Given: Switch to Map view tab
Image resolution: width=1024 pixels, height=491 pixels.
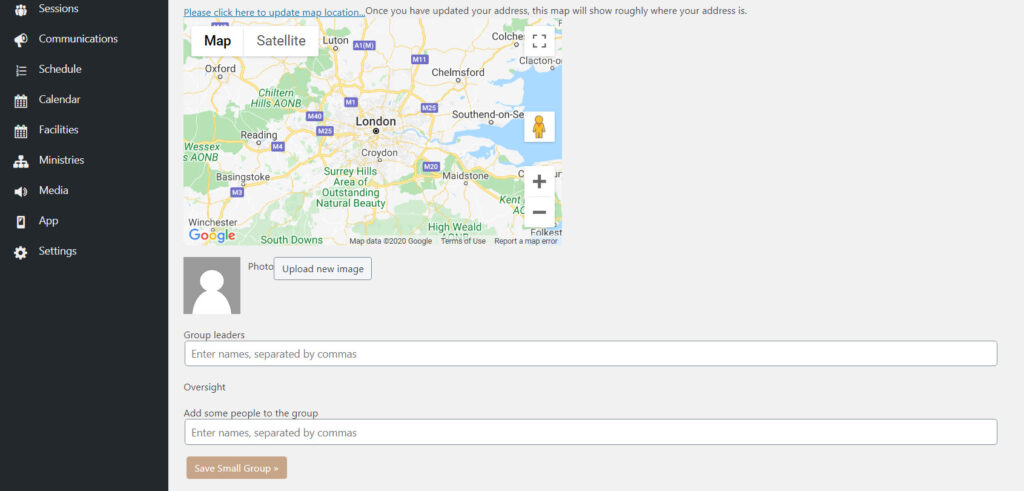Looking at the screenshot, I should tap(217, 41).
